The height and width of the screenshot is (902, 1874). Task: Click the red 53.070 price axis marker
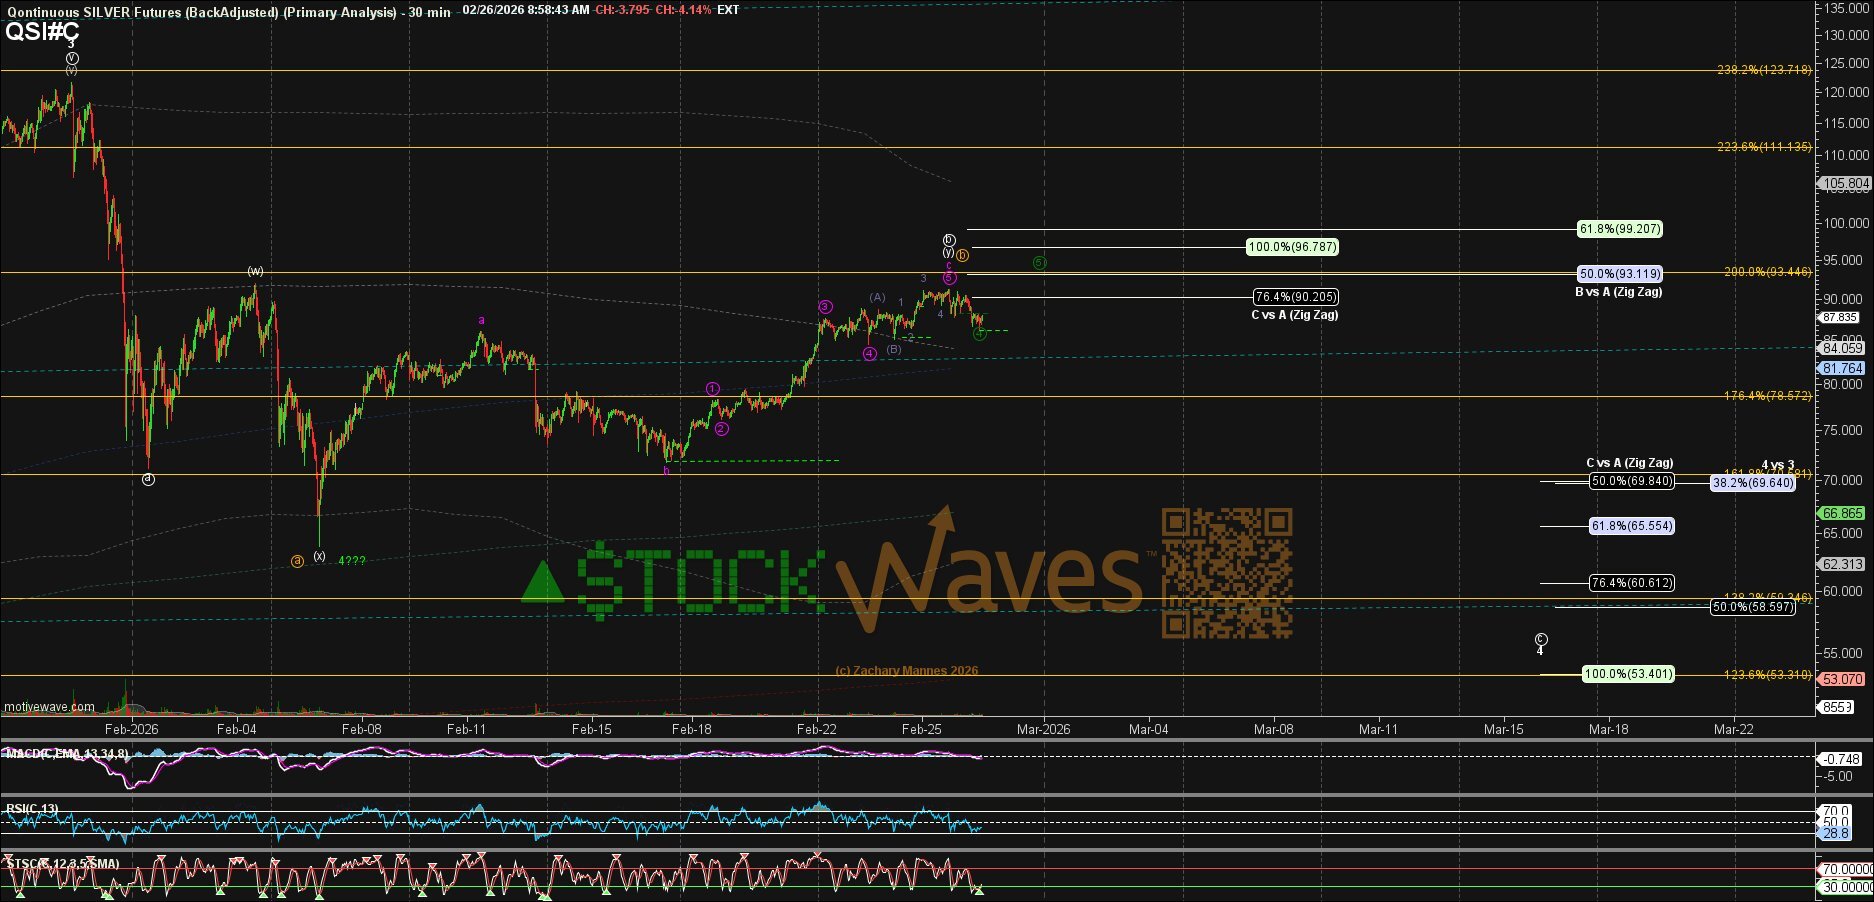pyautogui.click(x=1842, y=679)
